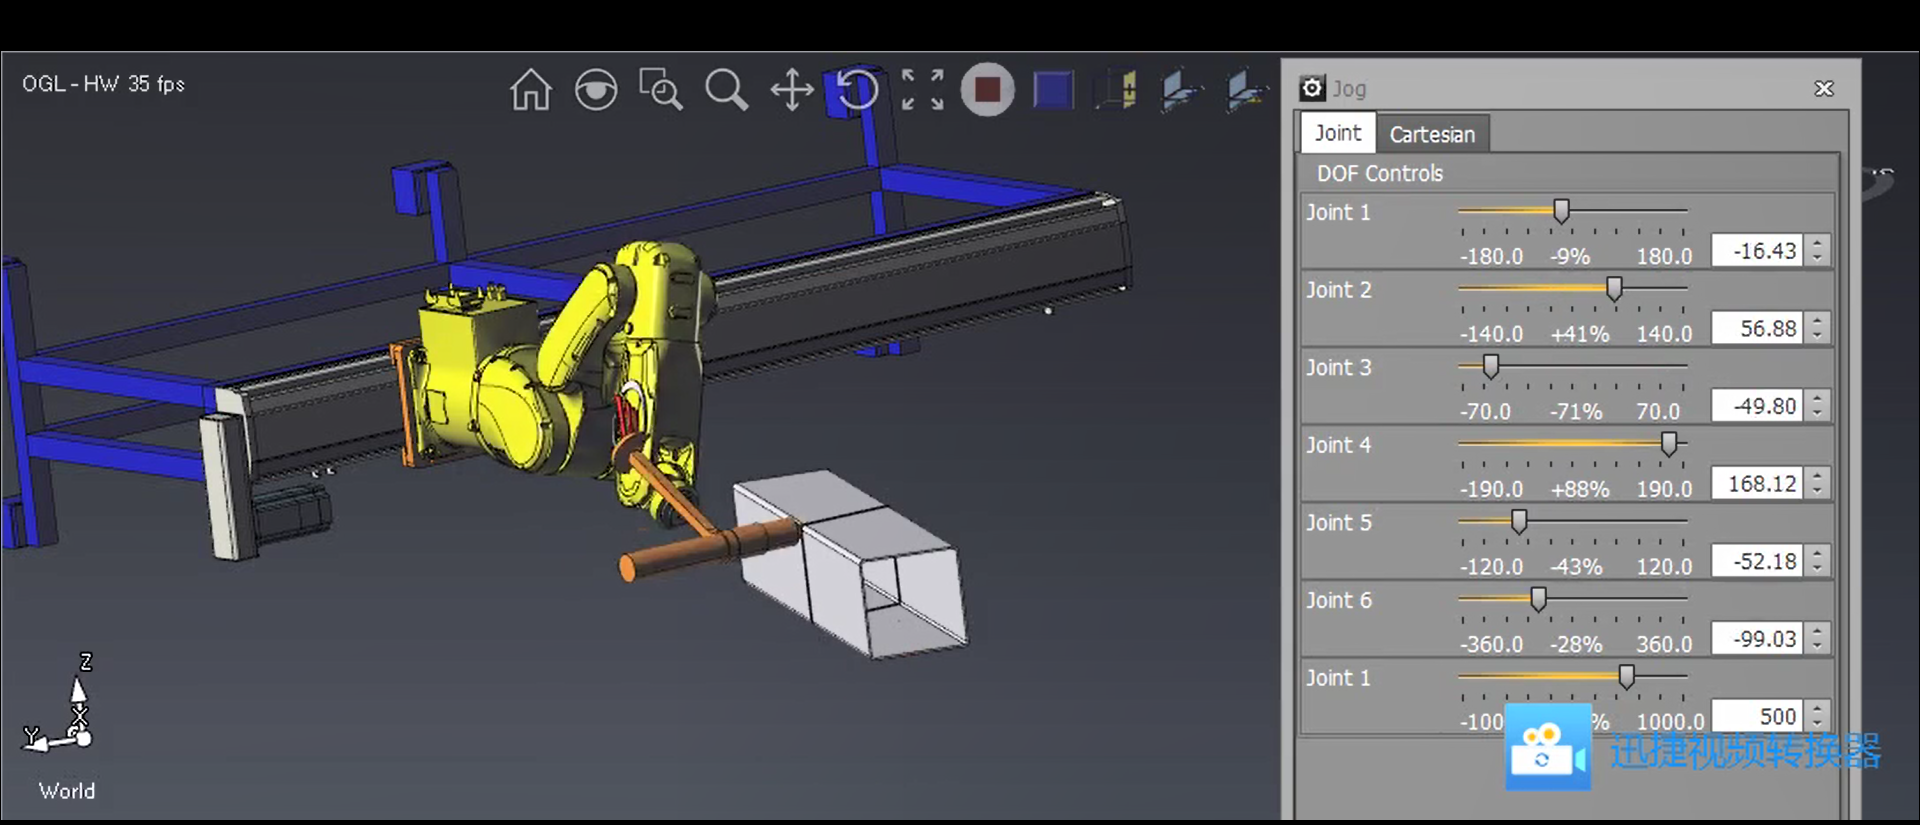Click the red stop record button
The height and width of the screenshot is (825, 1920).
pyautogui.click(x=987, y=90)
